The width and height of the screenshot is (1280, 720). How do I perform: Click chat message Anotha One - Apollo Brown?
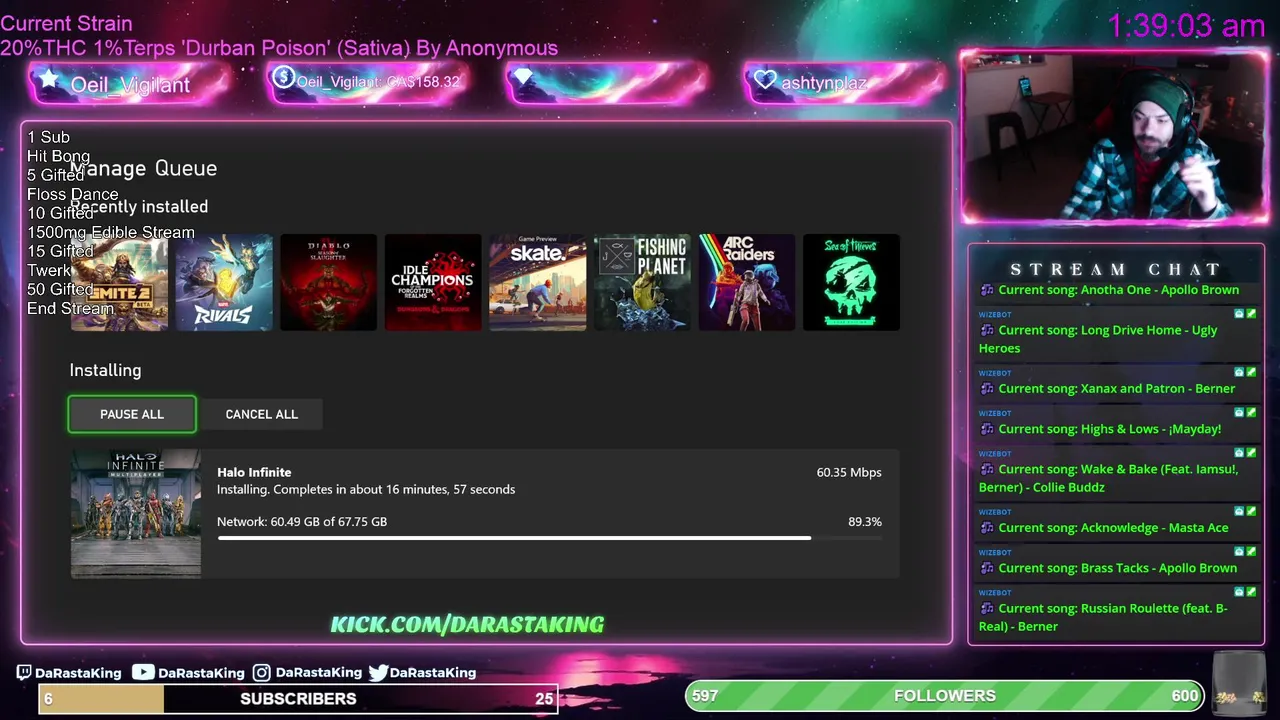click(1118, 290)
